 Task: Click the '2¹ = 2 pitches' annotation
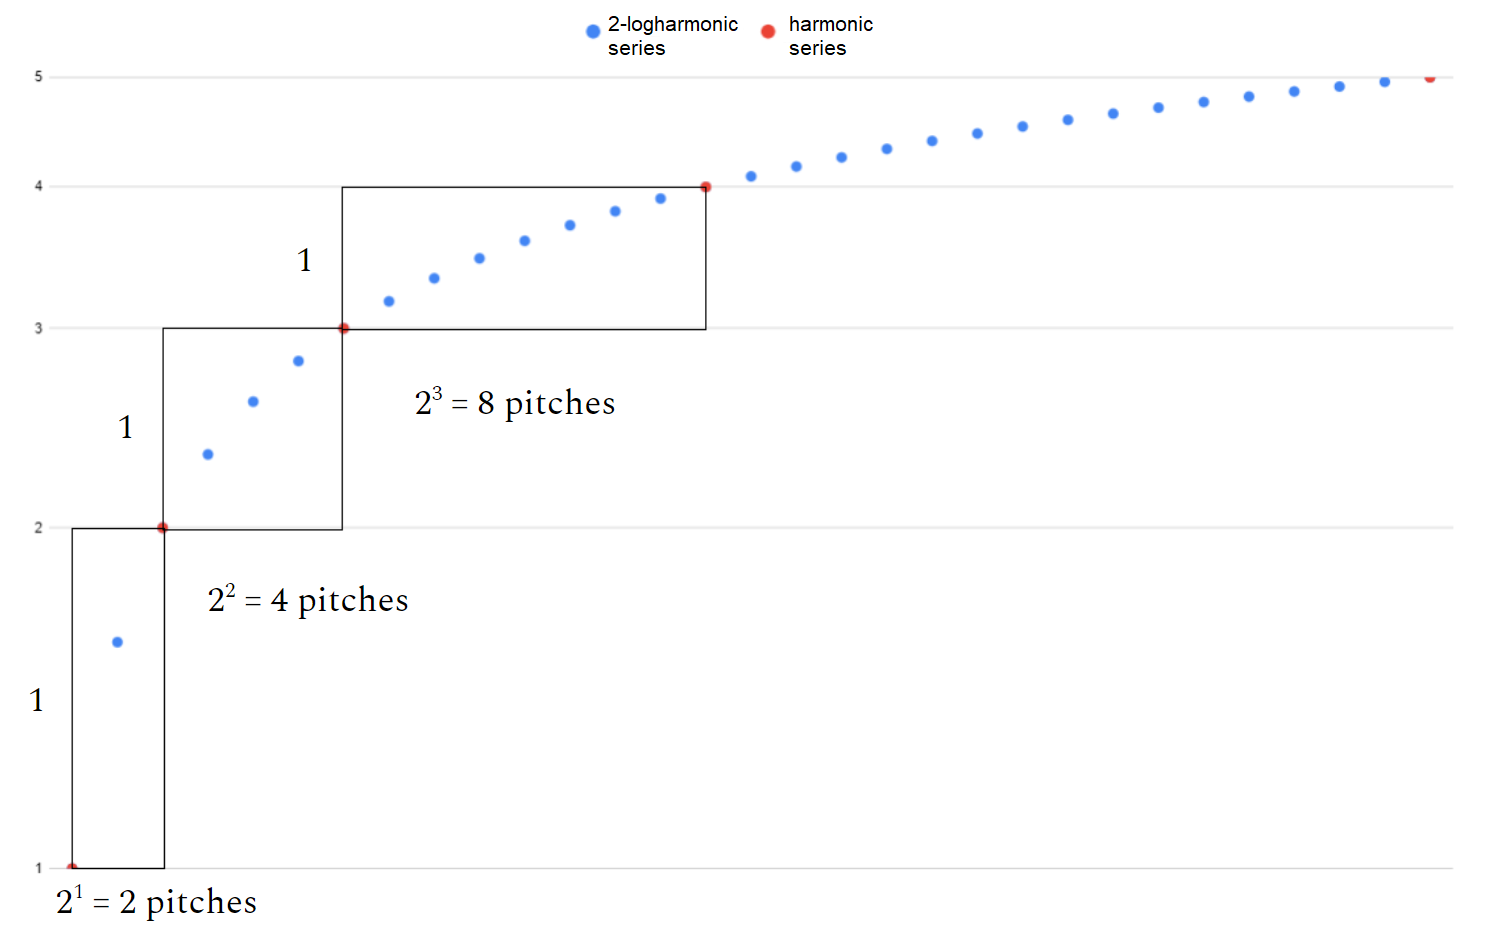coord(156,901)
